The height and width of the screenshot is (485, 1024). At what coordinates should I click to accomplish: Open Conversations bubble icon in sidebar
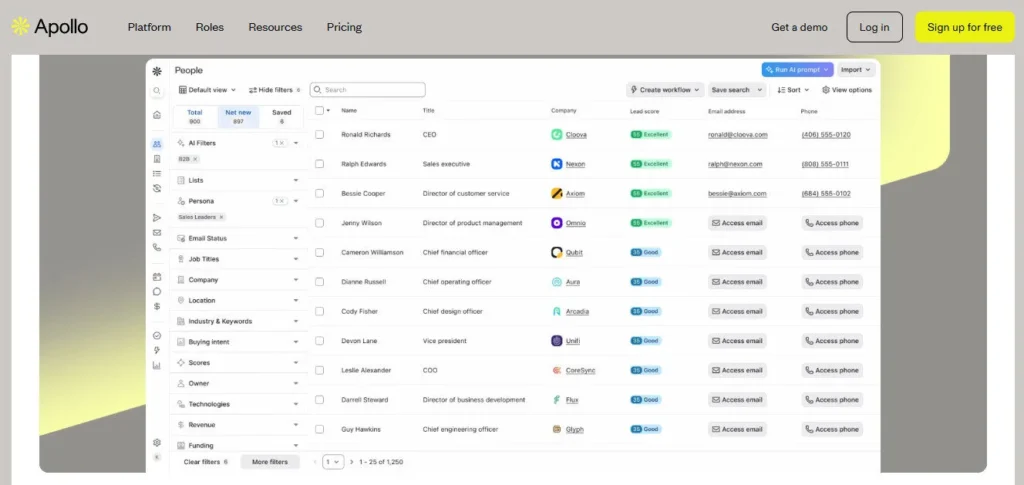point(157,292)
